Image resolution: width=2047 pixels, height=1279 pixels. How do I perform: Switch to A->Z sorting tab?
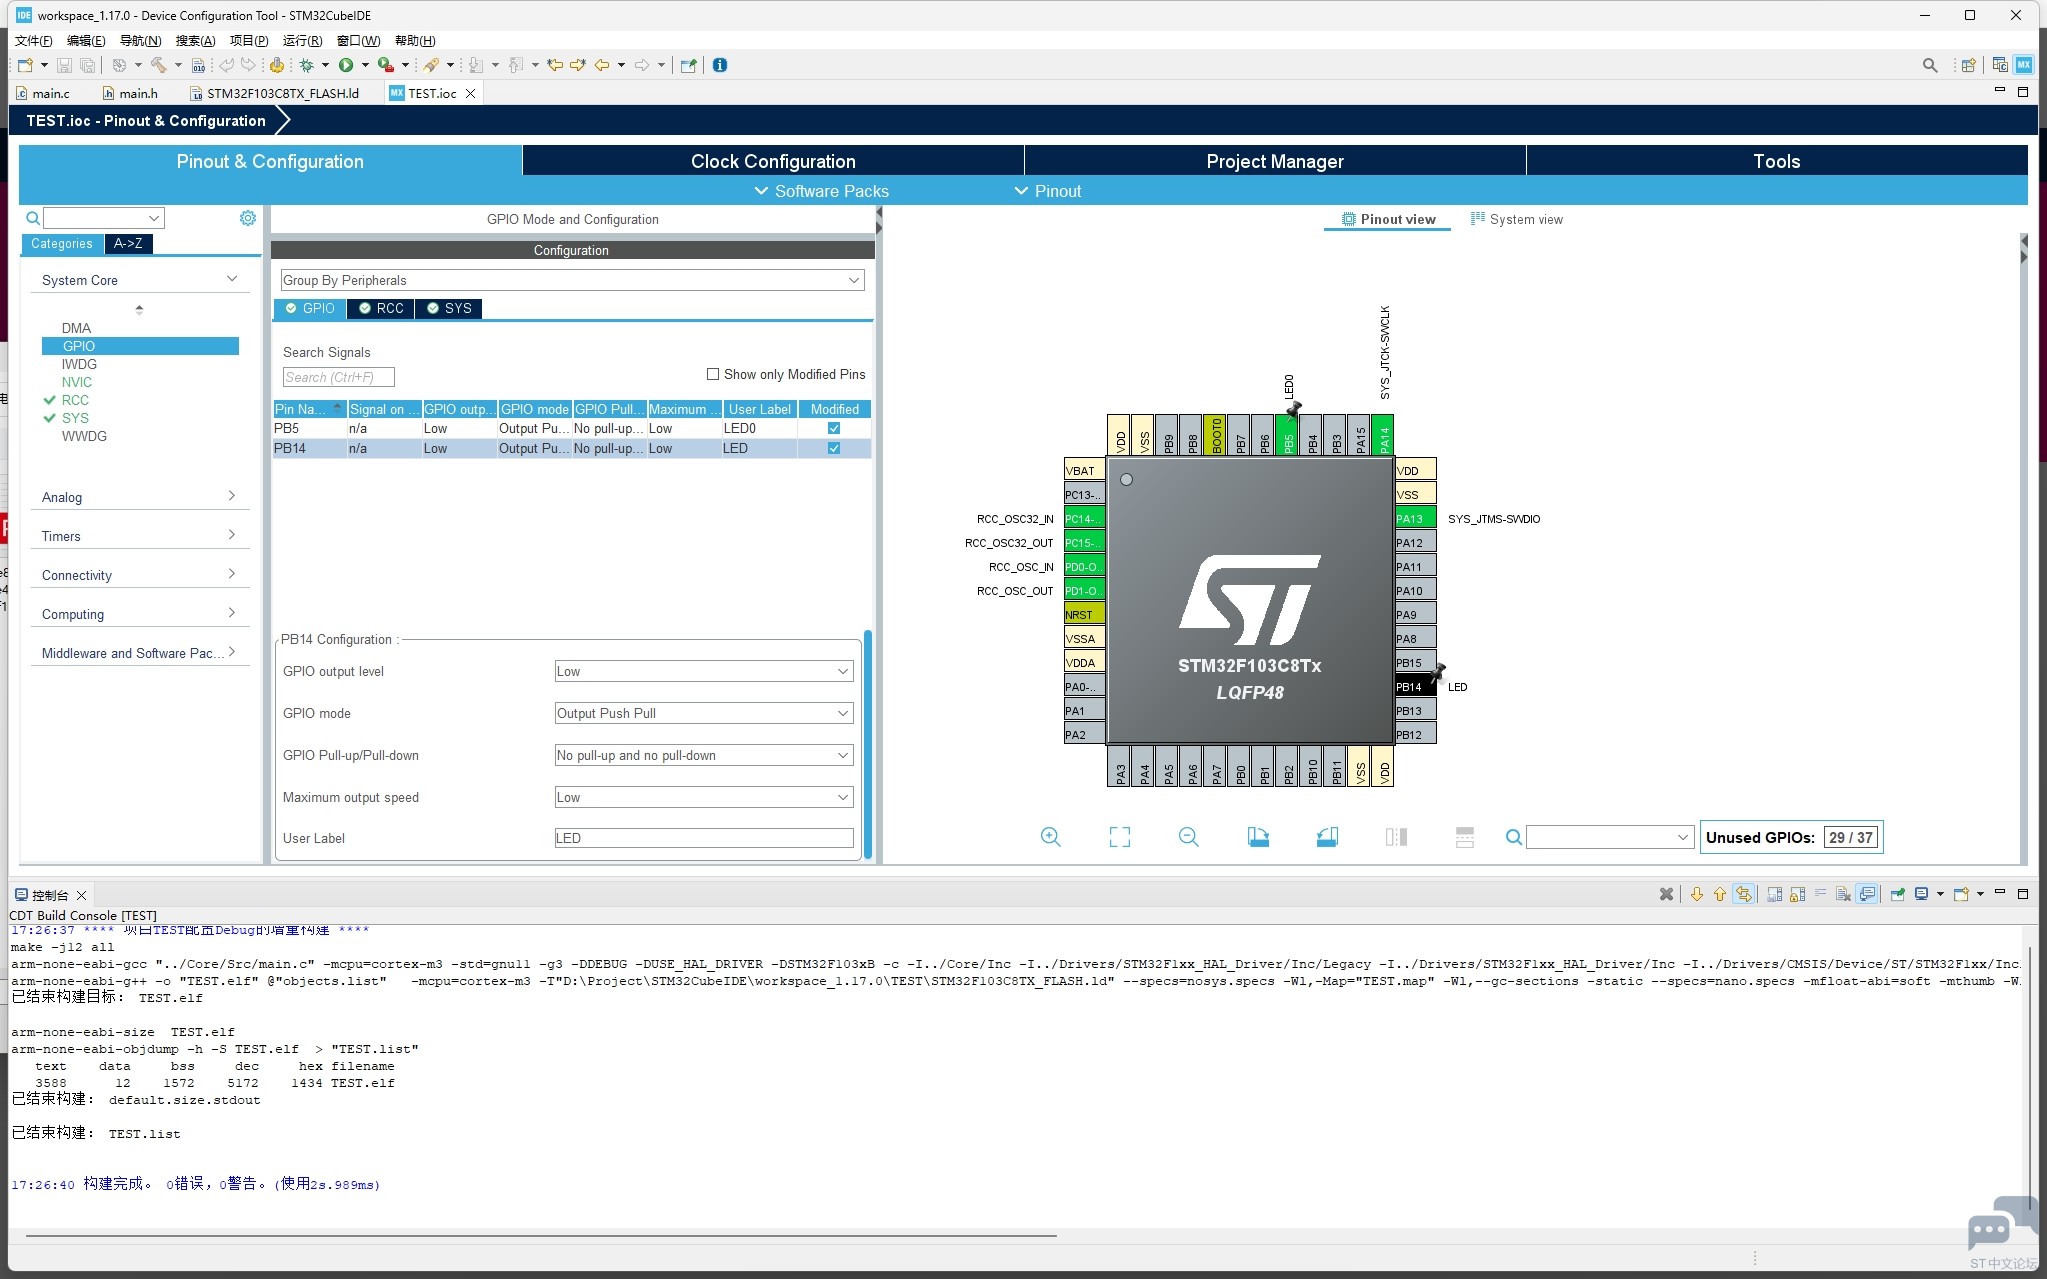[x=128, y=243]
